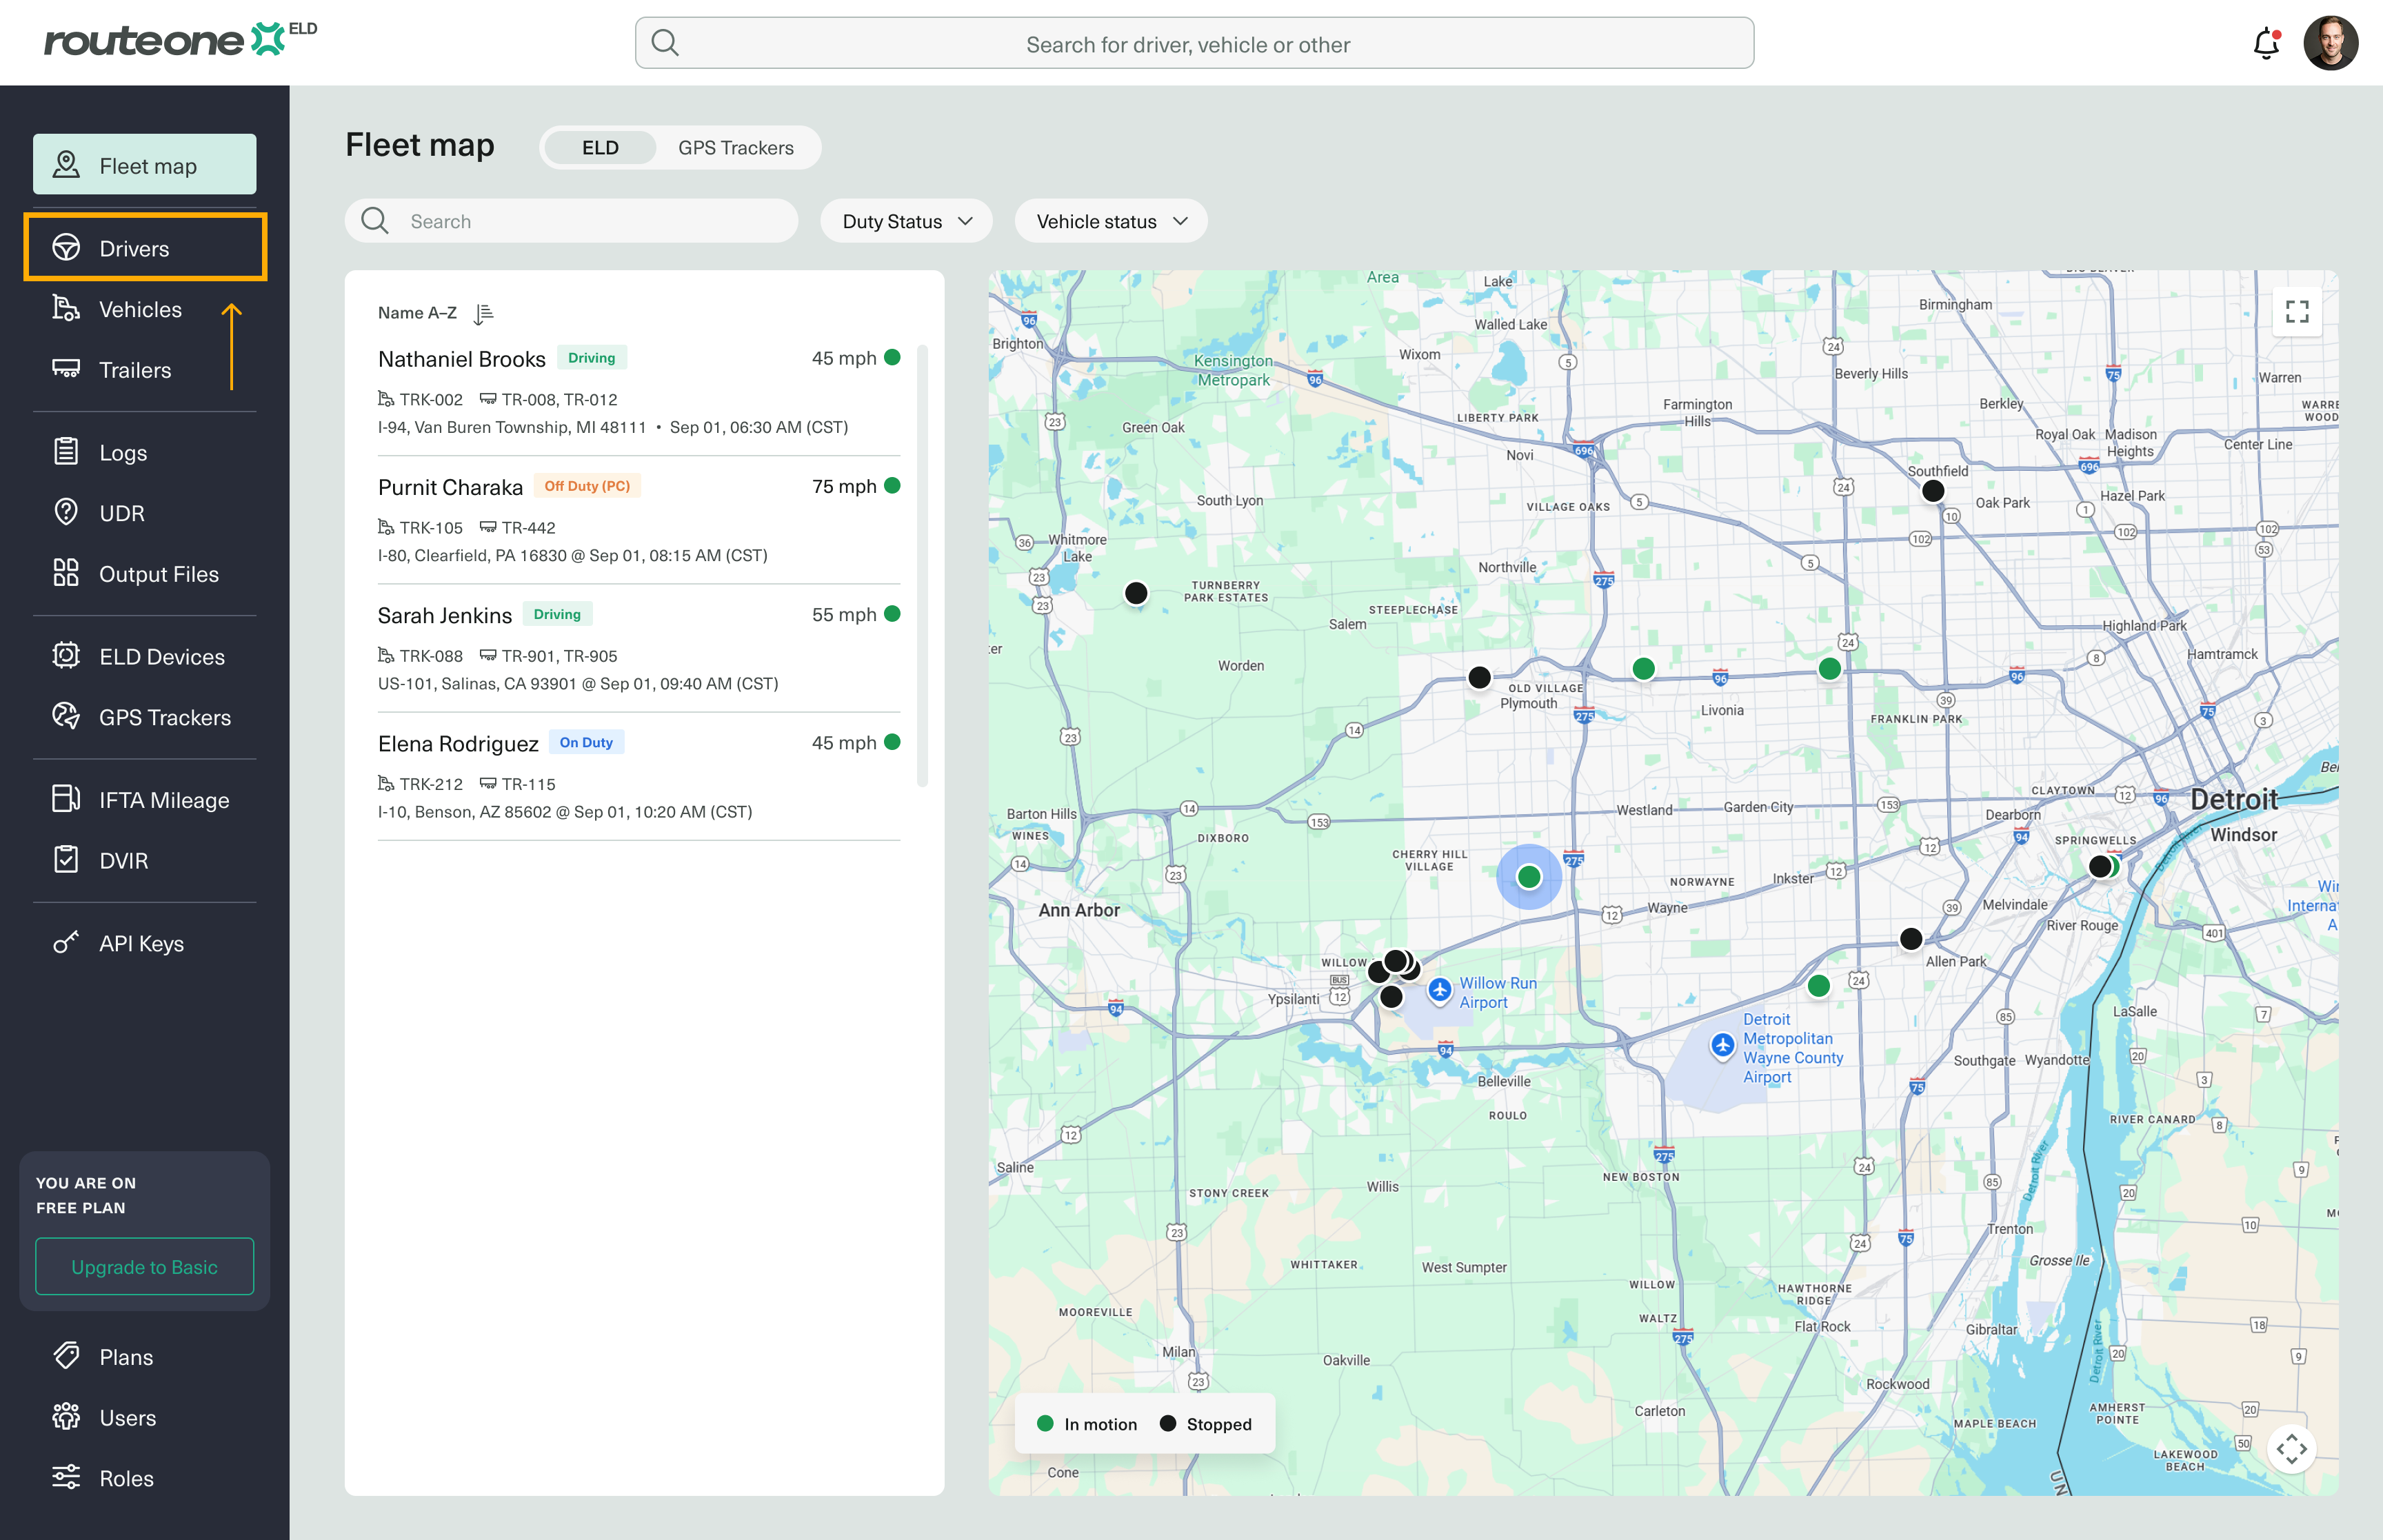
Task: Select the highlighted green vehicle marker near Cherry Hill Village
Action: (1528, 877)
